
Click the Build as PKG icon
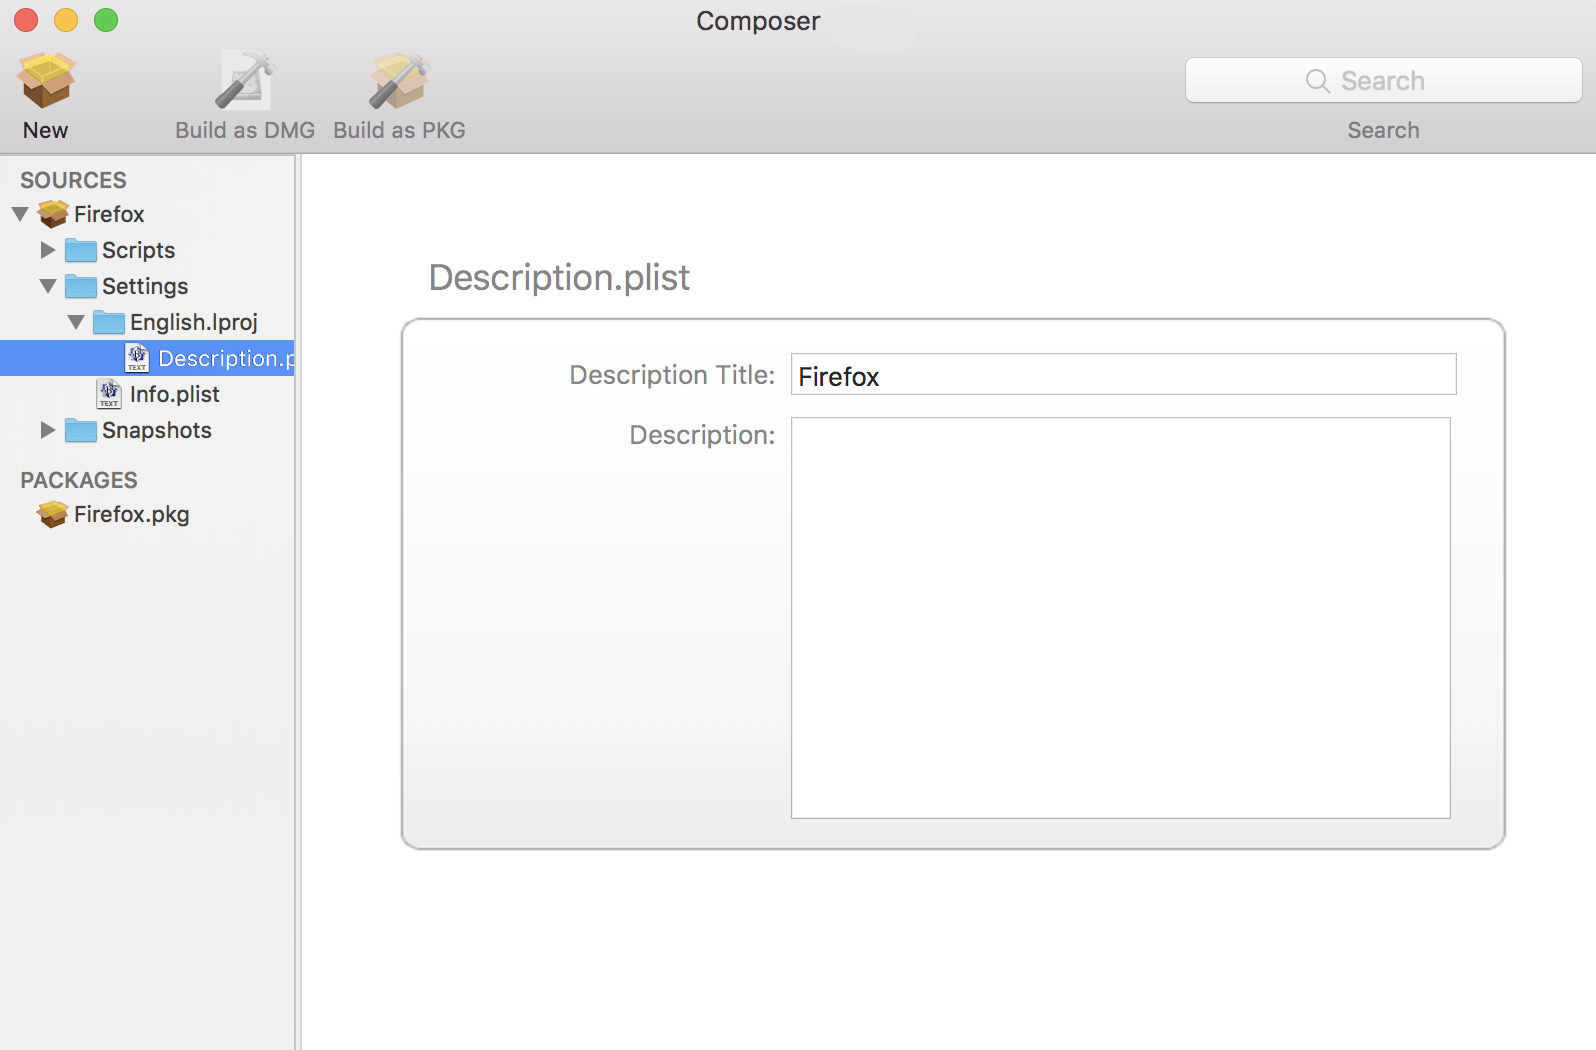399,81
